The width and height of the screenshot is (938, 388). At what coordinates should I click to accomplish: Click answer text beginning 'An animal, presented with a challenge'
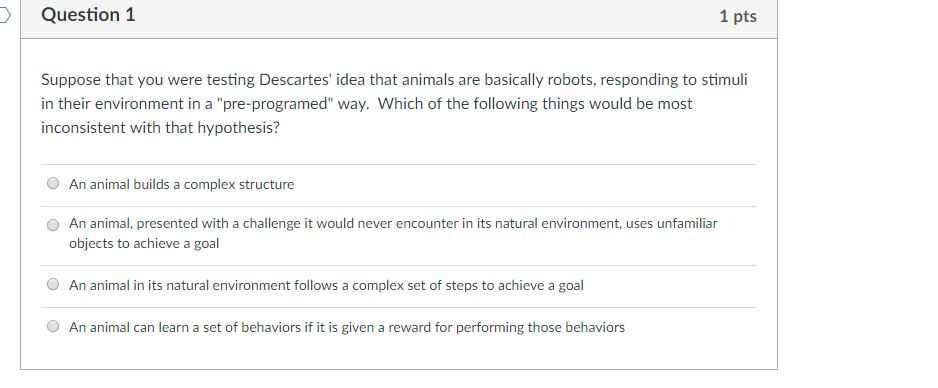click(x=393, y=224)
